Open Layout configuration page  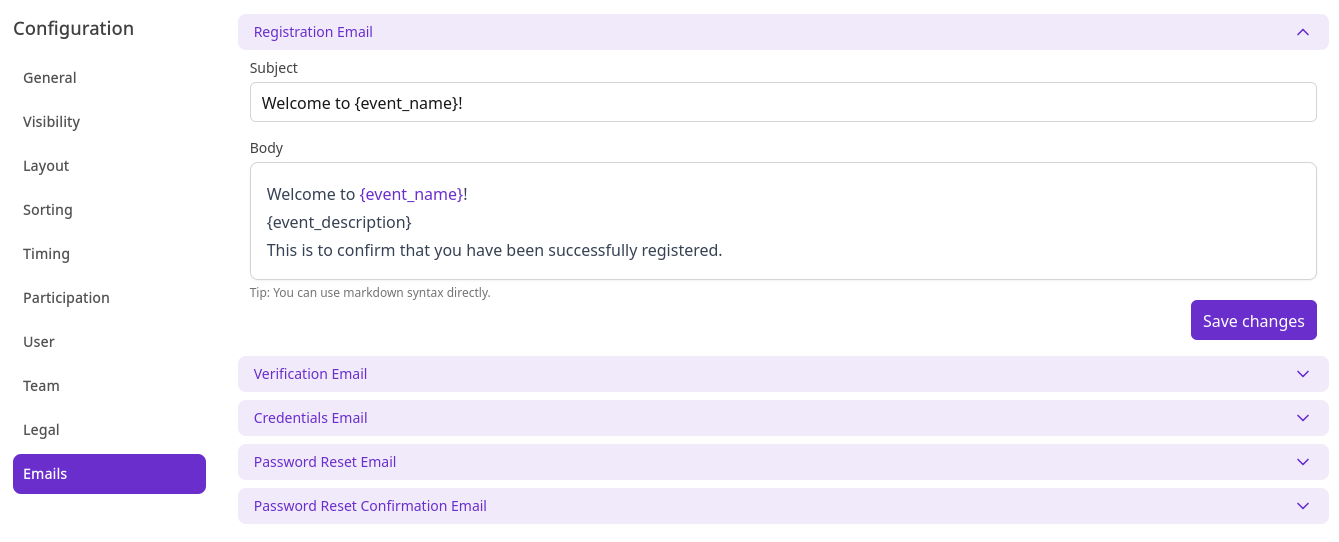(x=46, y=166)
